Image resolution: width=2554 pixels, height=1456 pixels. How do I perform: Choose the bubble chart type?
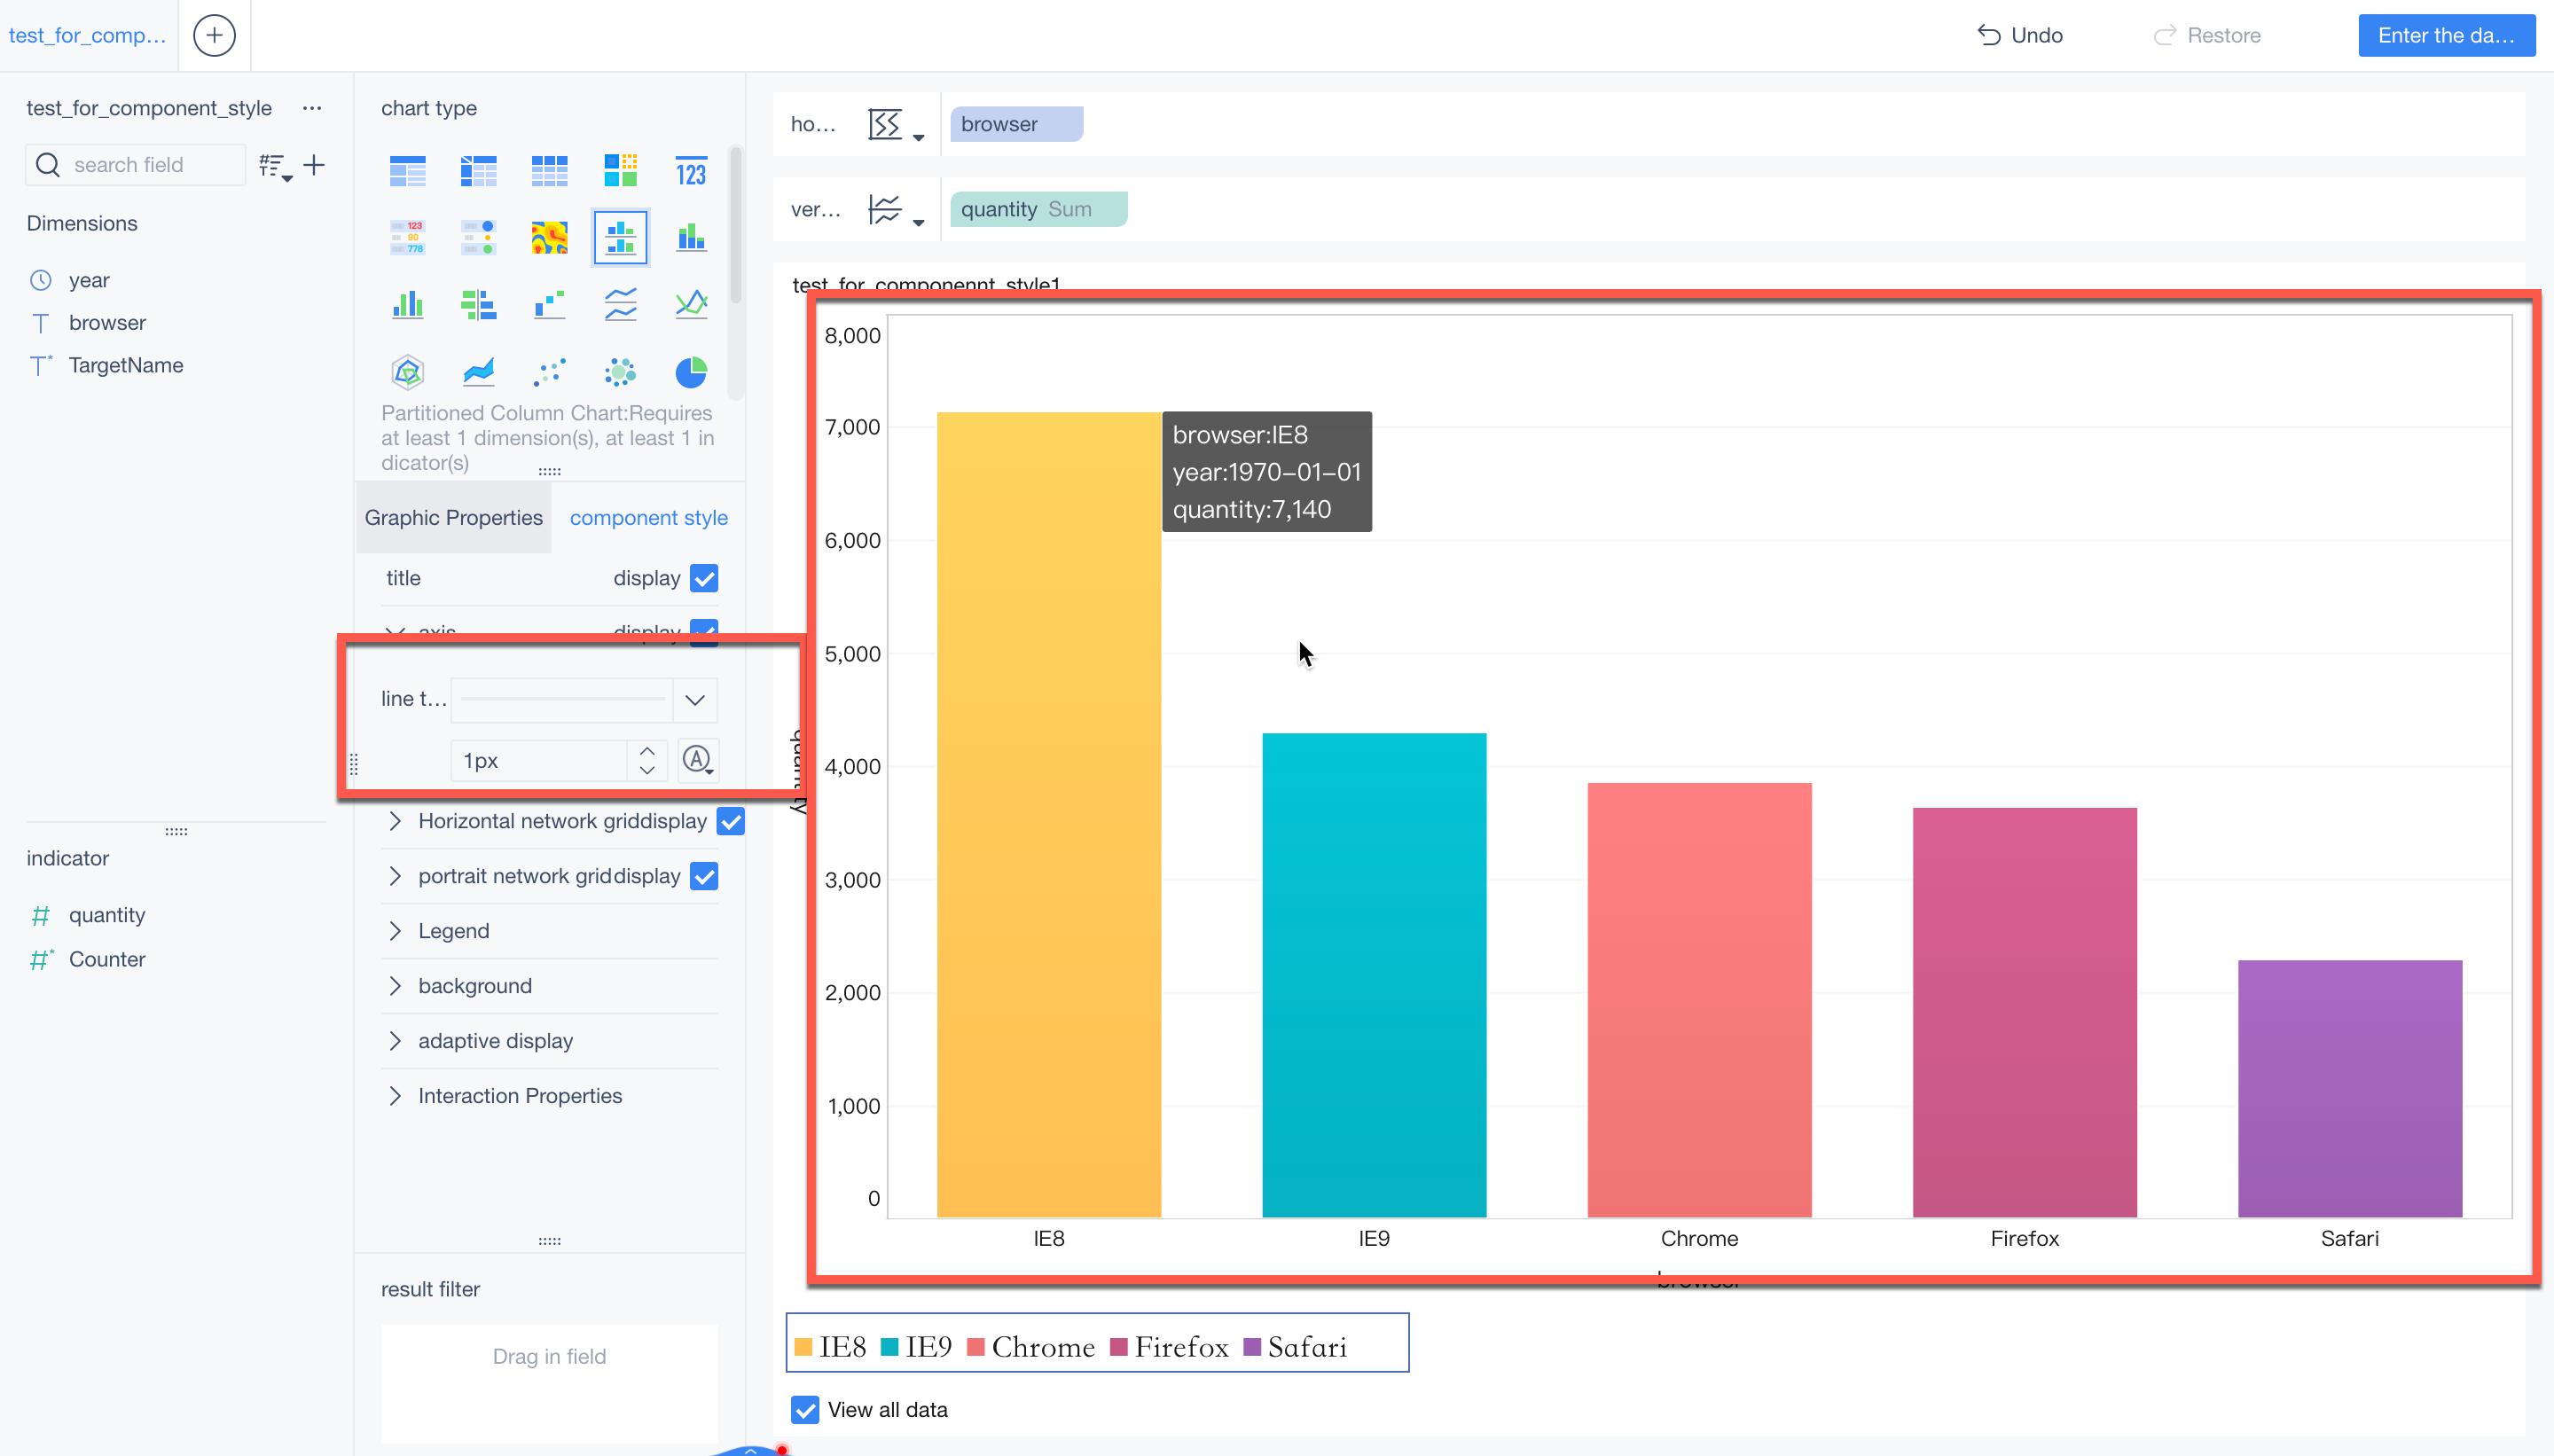(620, 372)
